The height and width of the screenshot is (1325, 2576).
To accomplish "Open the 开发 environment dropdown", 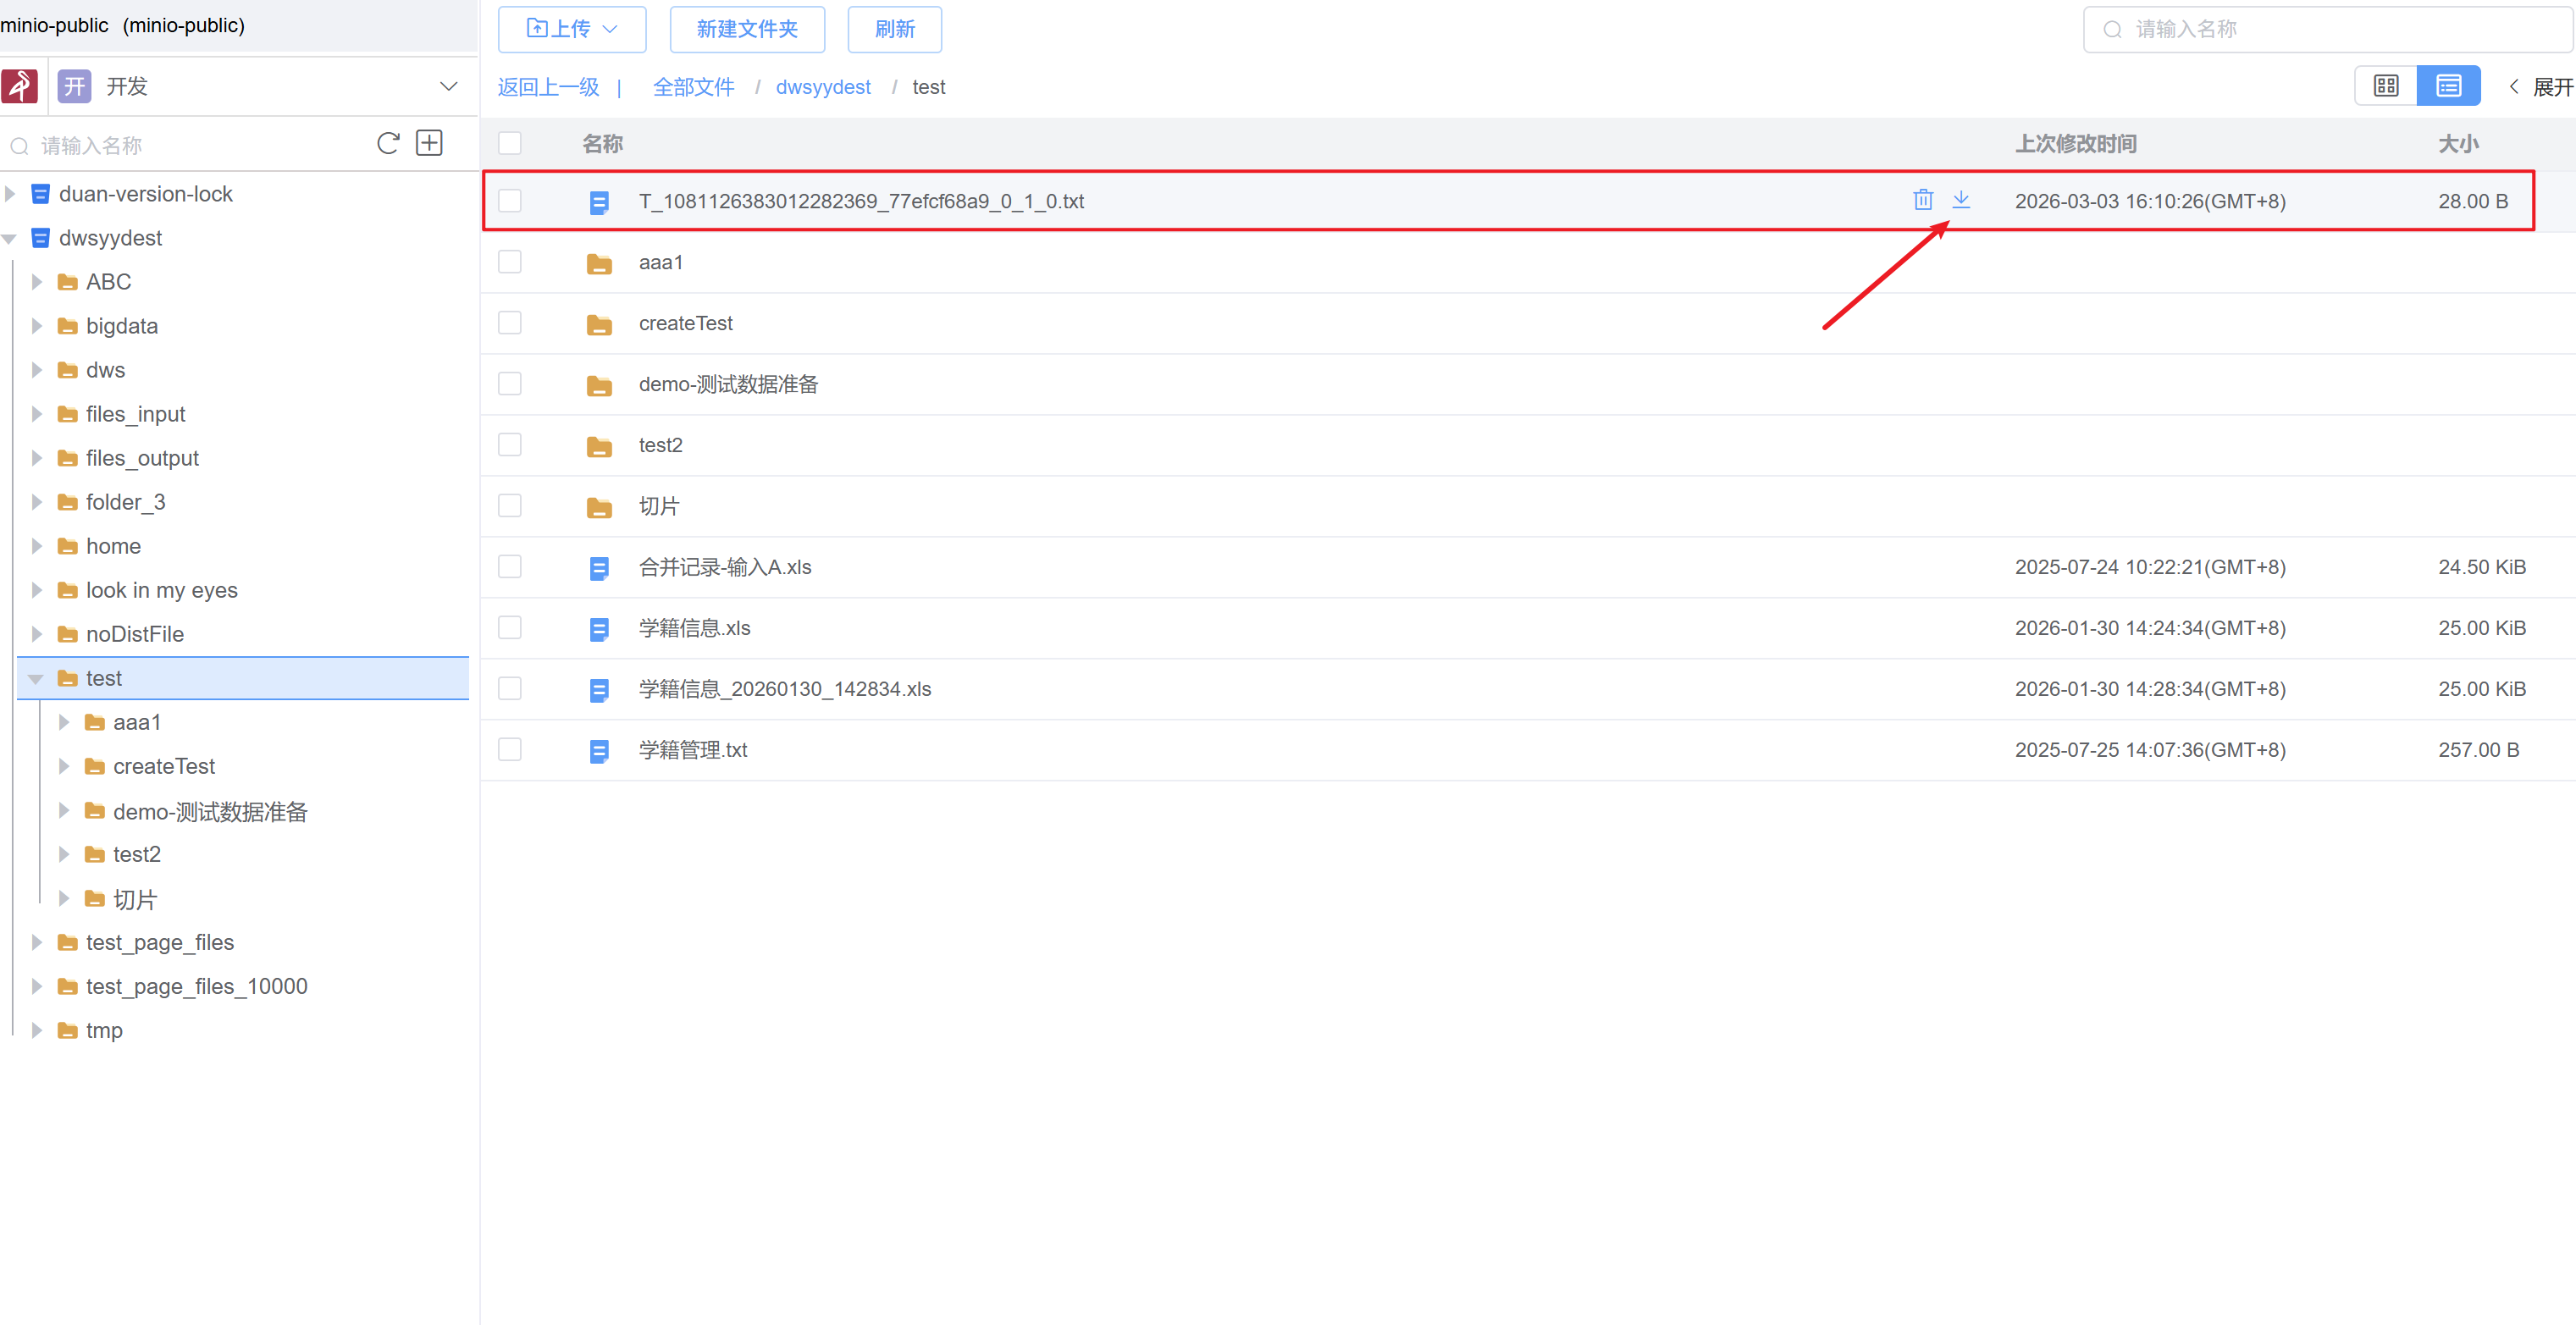I will 448,87.
